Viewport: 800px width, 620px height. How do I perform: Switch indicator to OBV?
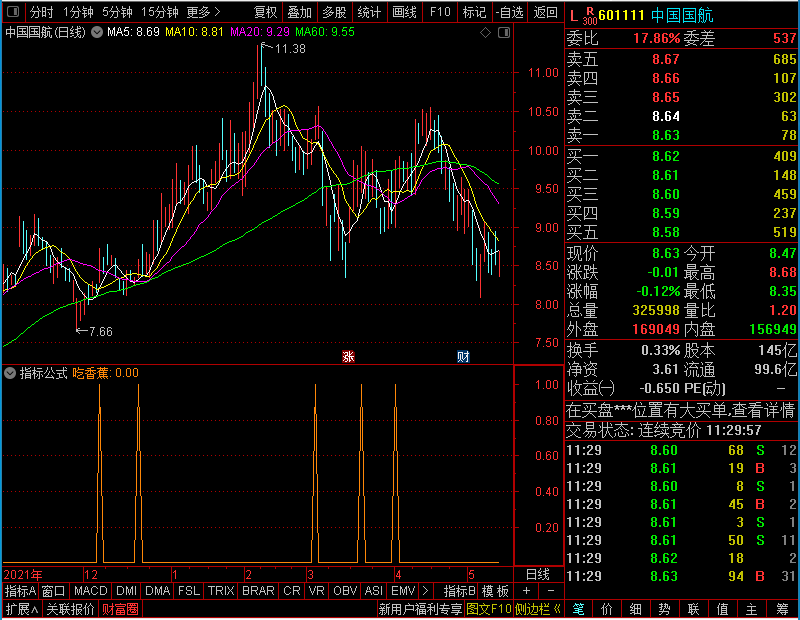(345, 591)
